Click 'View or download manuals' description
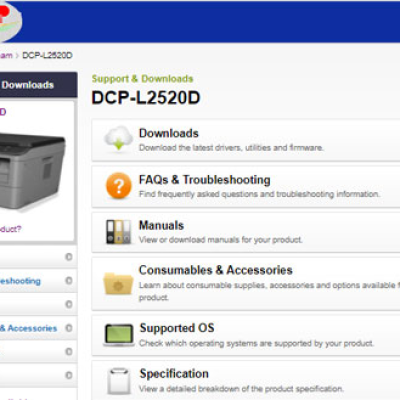The height and width of the screenshot is (400, 400). click(x=220, y=240)
